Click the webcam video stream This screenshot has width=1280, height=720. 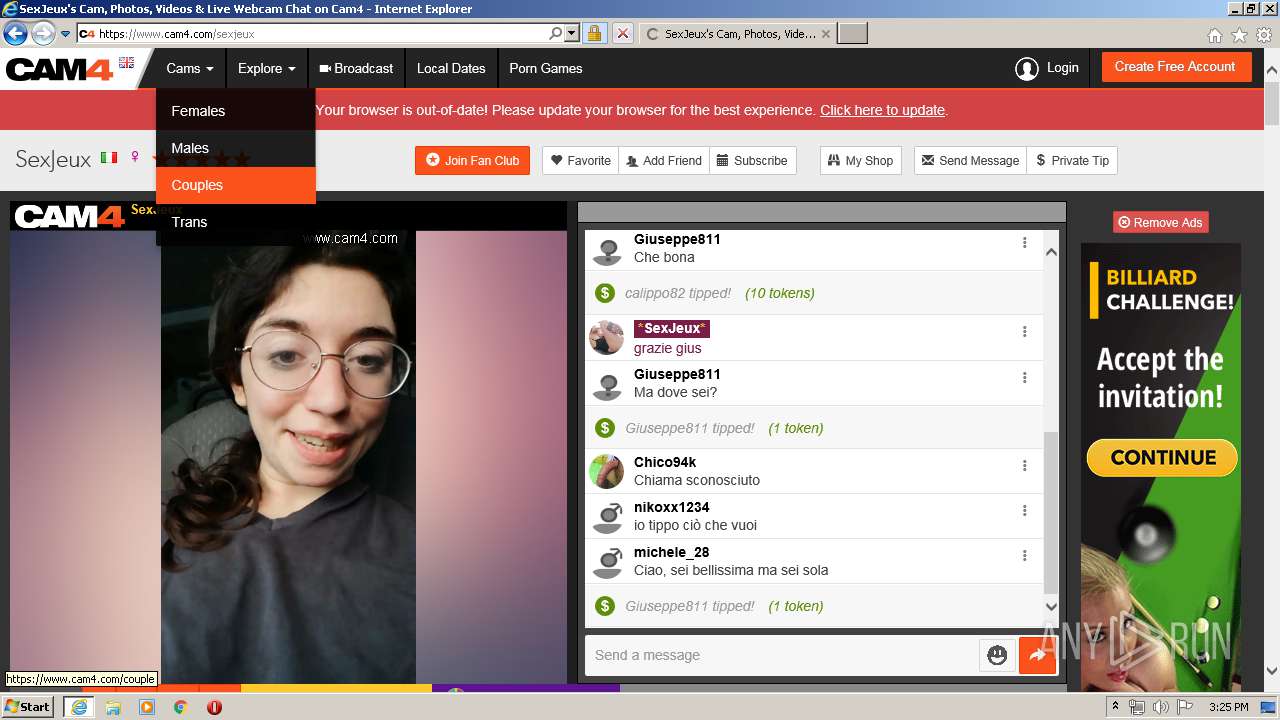point(288,456)
